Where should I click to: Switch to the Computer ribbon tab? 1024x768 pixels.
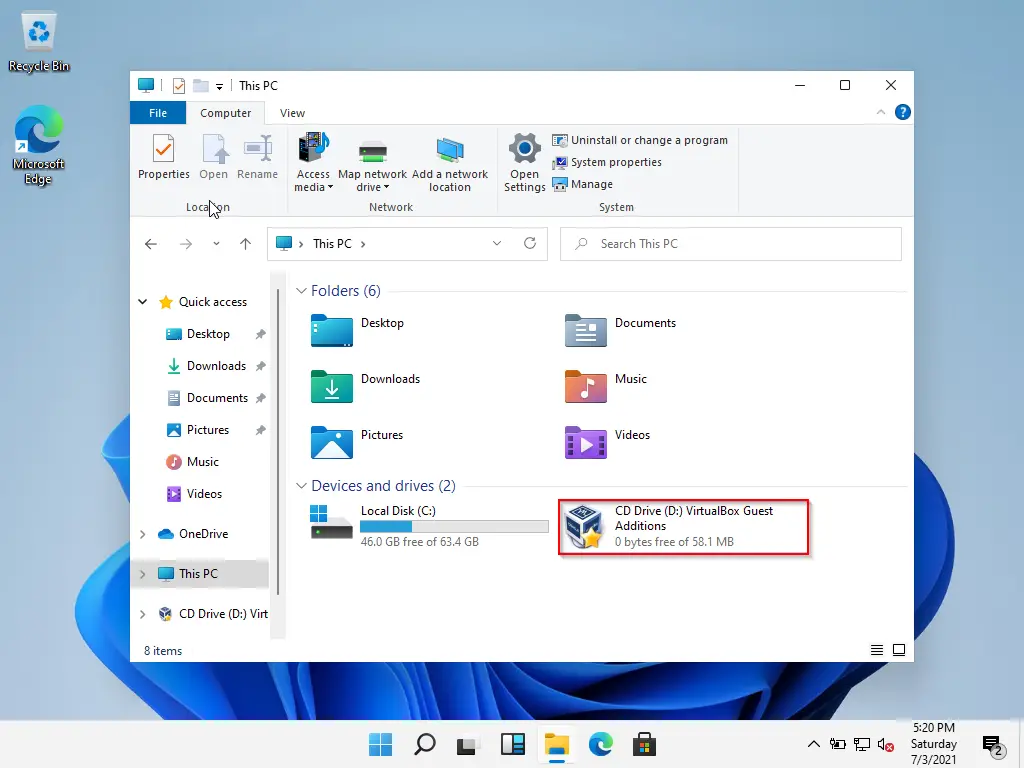point(225,113)
